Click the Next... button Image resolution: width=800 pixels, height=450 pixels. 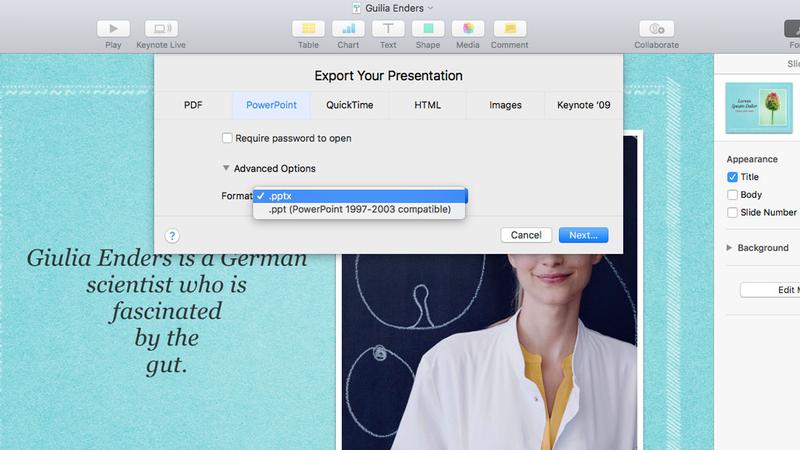pyautogui.click(x=583, y=235)
